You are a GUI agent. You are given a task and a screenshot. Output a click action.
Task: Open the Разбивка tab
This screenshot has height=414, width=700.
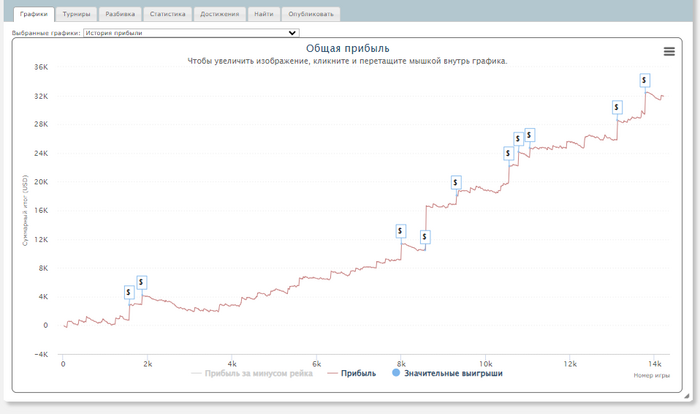(x=120, y=14)
